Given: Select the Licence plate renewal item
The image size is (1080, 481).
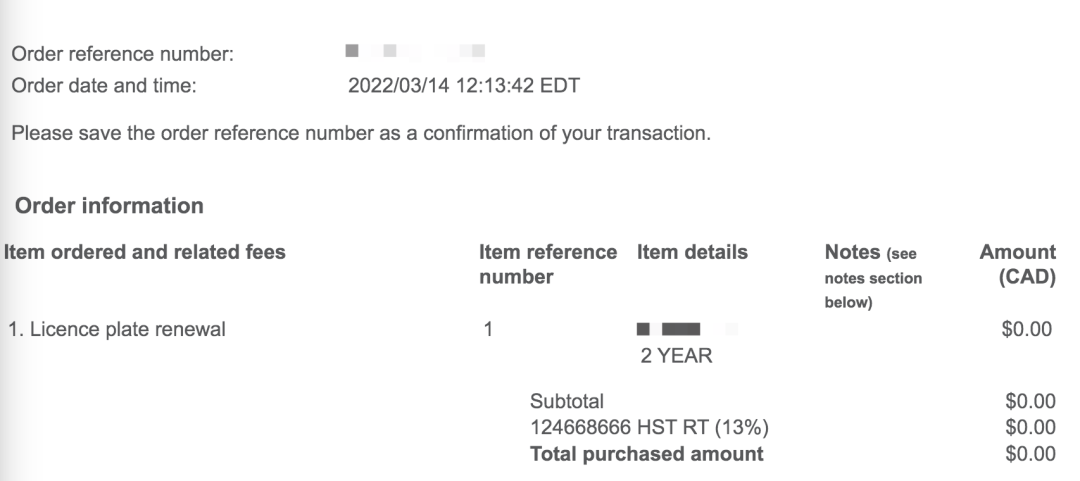Looking at the screenshot, I should point(116,328).
